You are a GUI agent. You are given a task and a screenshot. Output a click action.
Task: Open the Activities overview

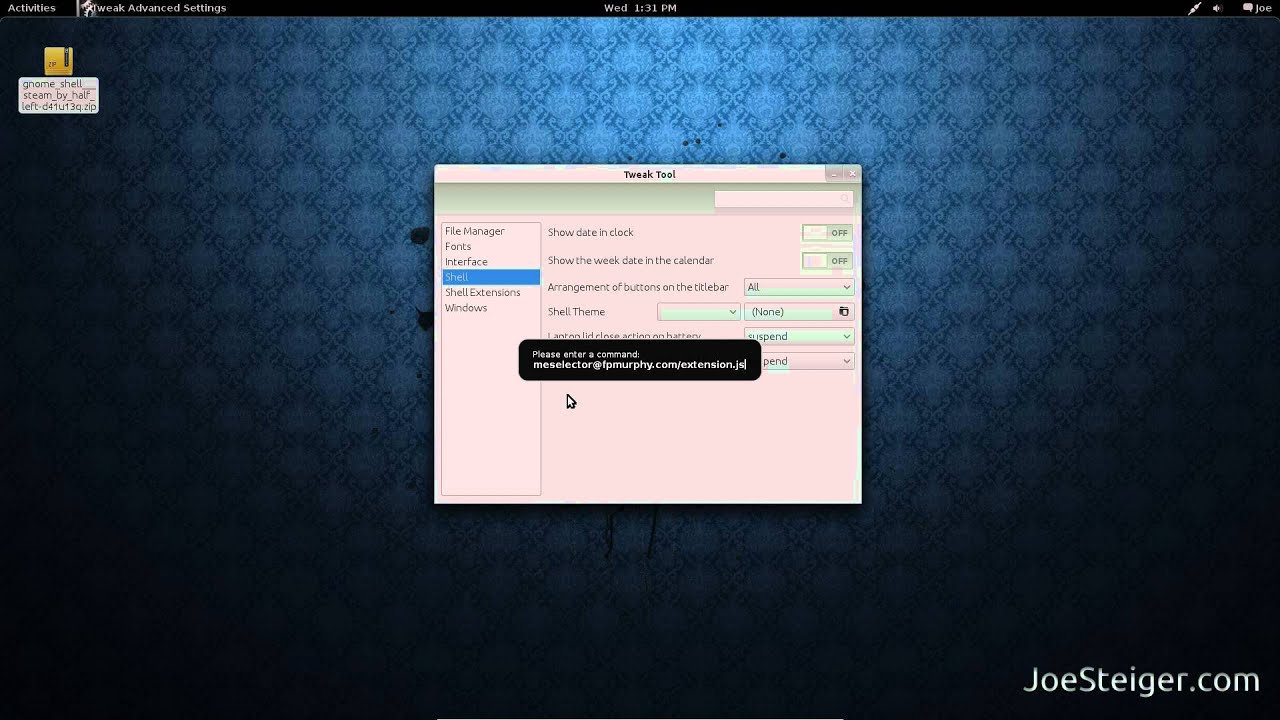32,8
